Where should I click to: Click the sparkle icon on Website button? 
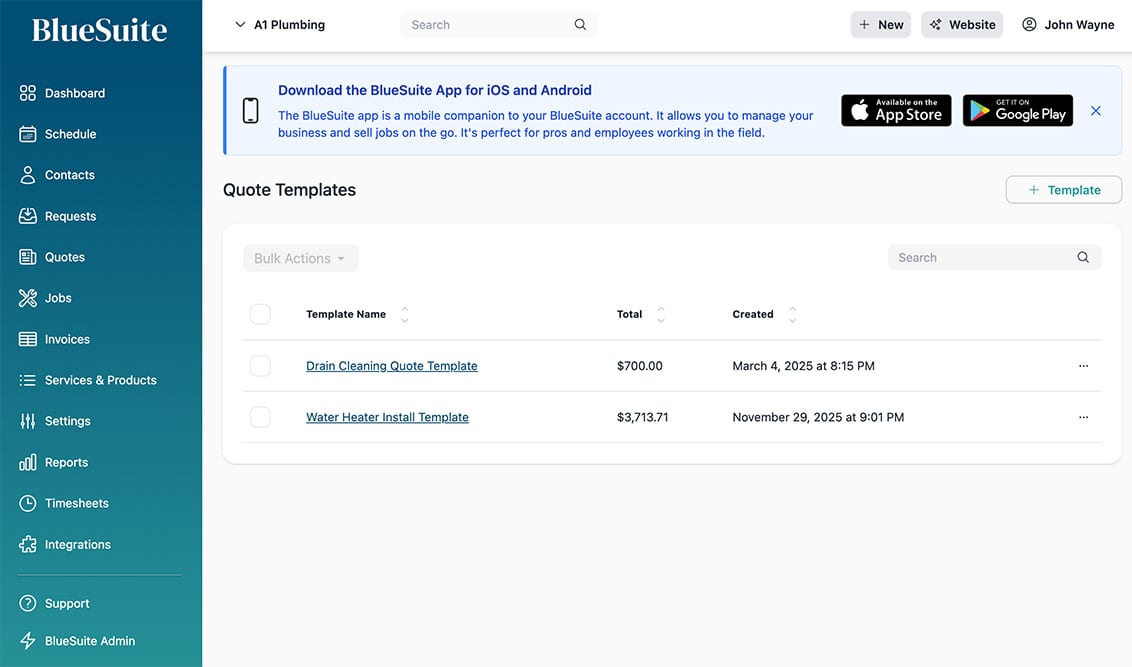(936, 25)
